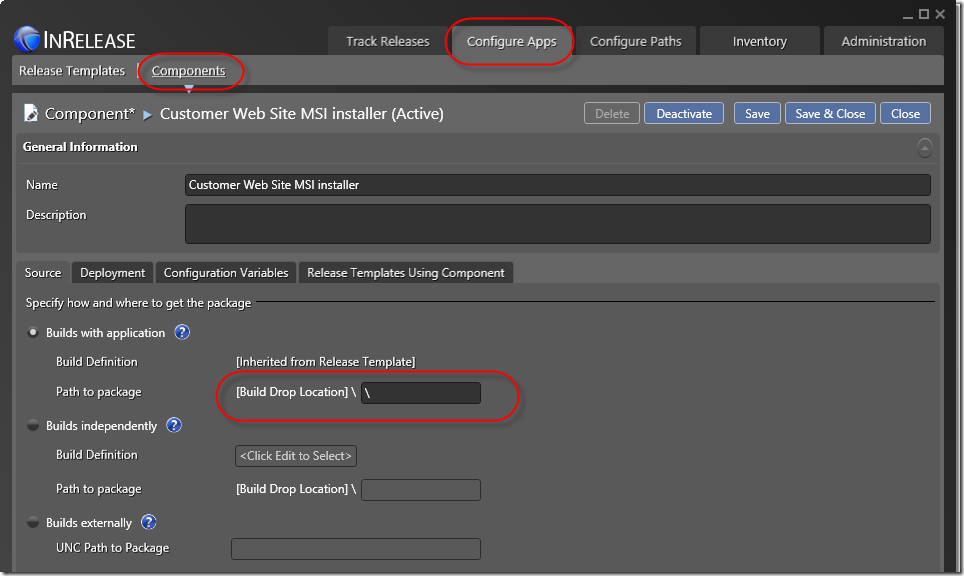Image resolution: width=964 pixels, height=576 pixels.
Task: Open the Inventory tab
Action: coord(760,41)
